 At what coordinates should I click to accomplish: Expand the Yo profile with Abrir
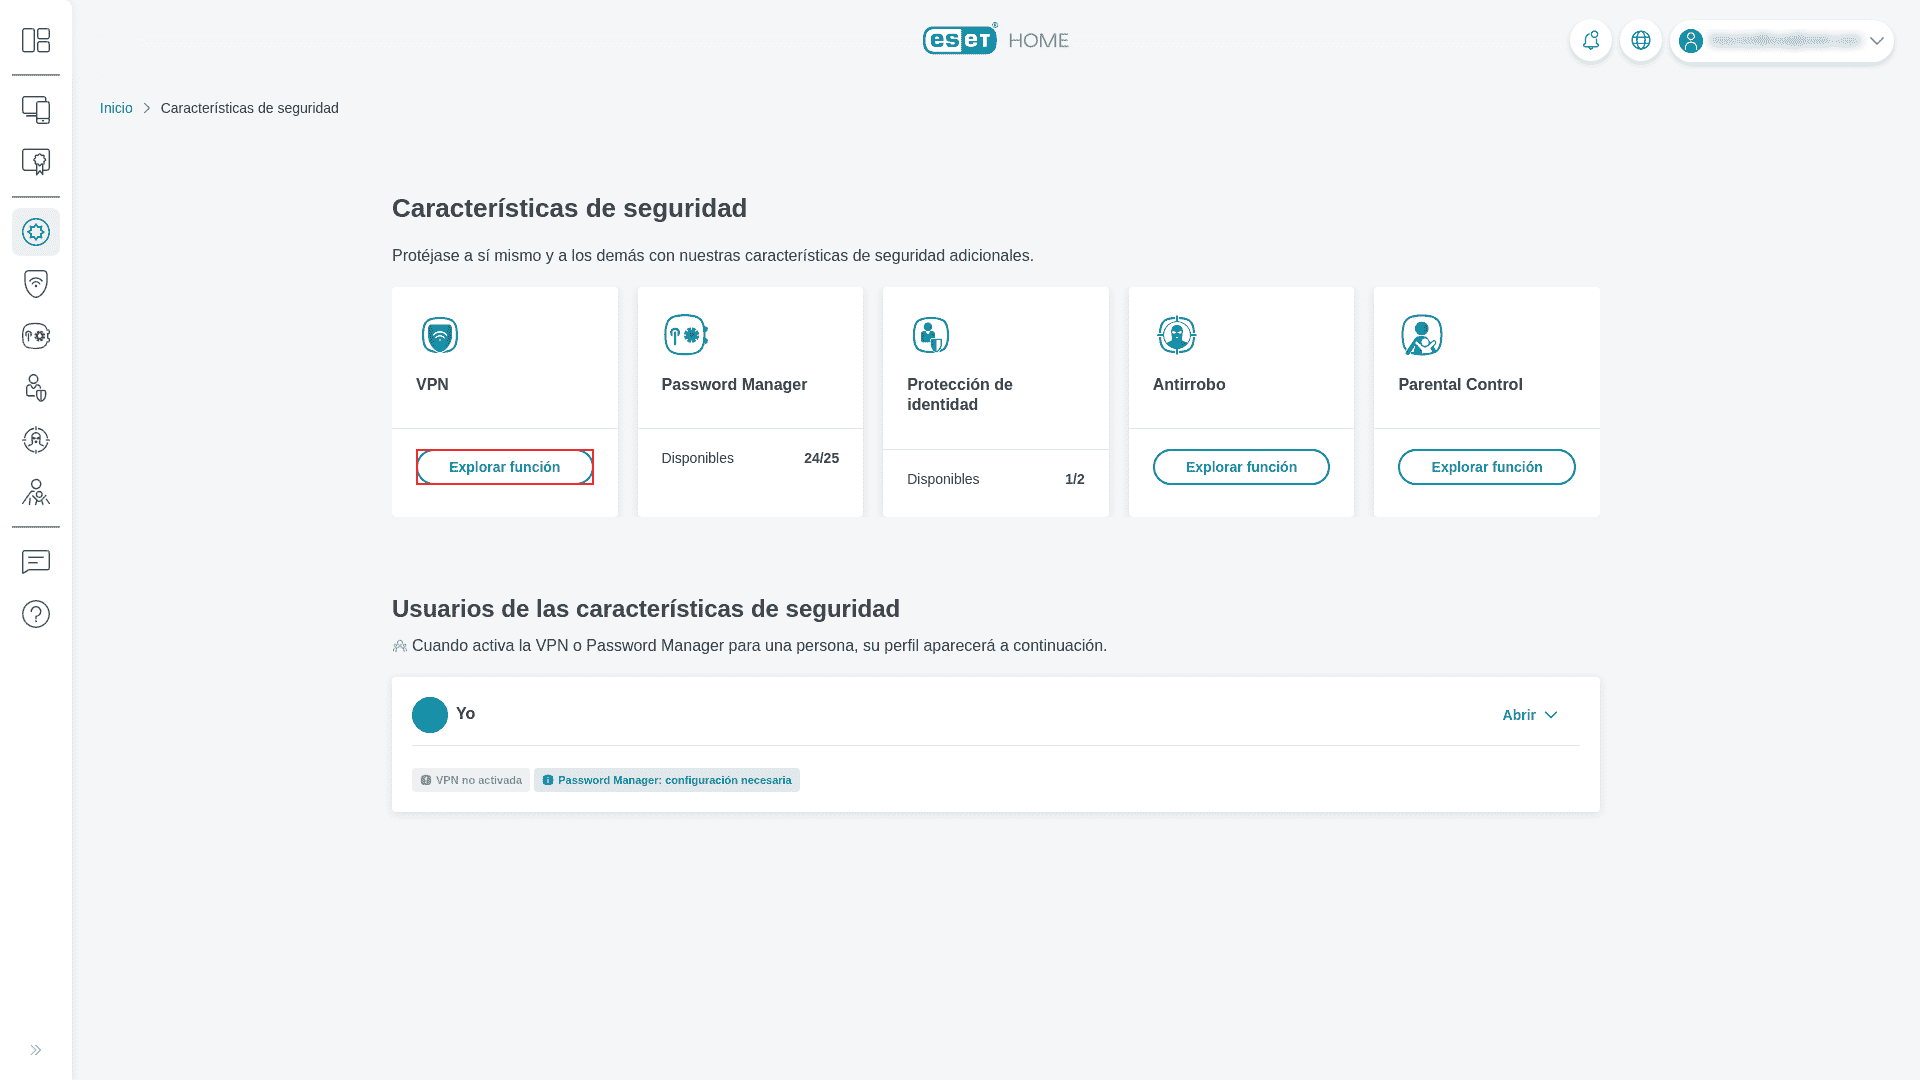click(x=1530, y=715)
